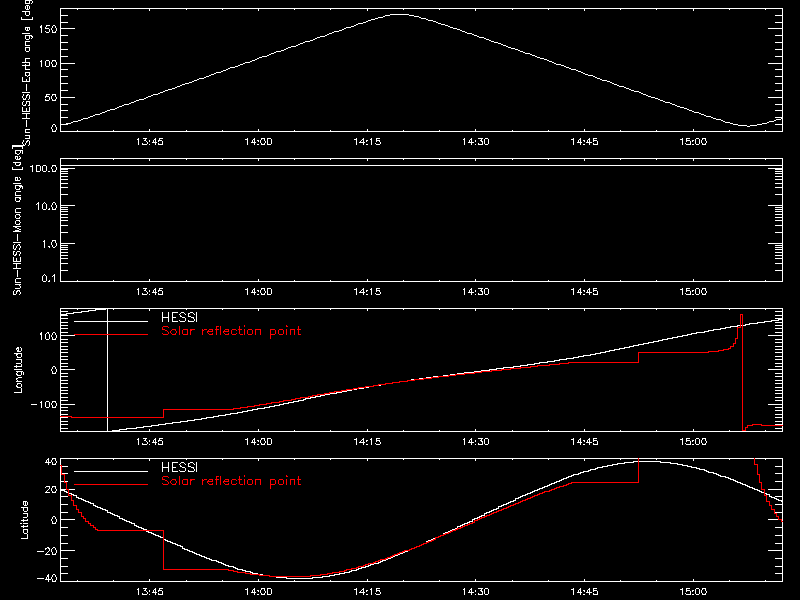Click 15:00 time label under Latitude plot

click(x=693, y=592)
